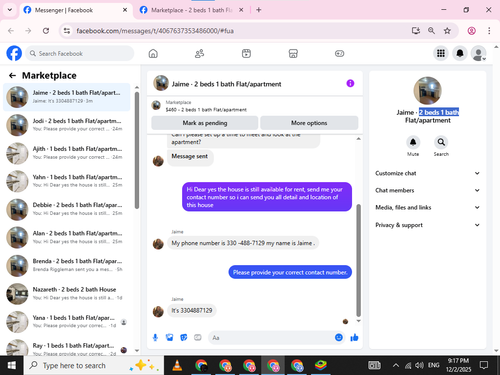Open the taskbar volume speaker icon
Viewport: 500px width, 375px height.
point(419,365)
